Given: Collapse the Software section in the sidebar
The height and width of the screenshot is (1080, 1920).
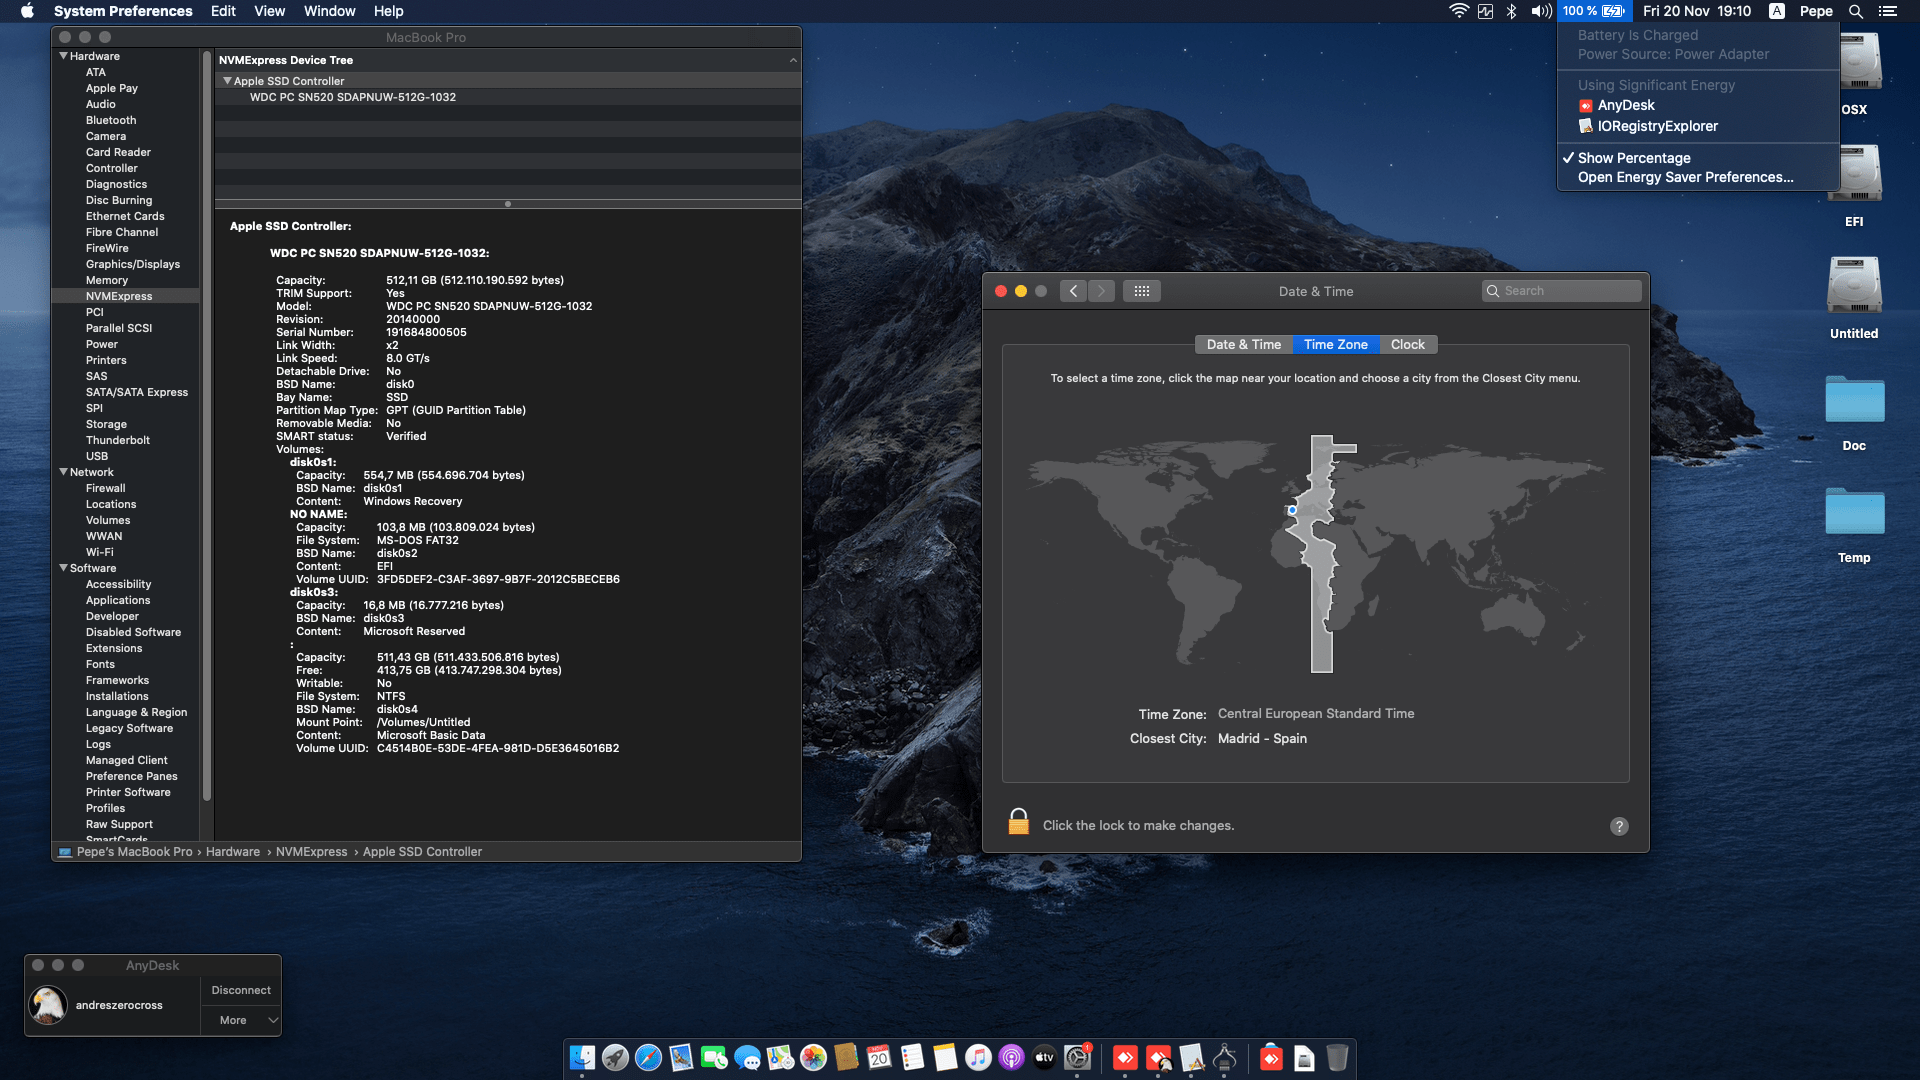Looking at the screenshot, I should [x=64, y=568].
